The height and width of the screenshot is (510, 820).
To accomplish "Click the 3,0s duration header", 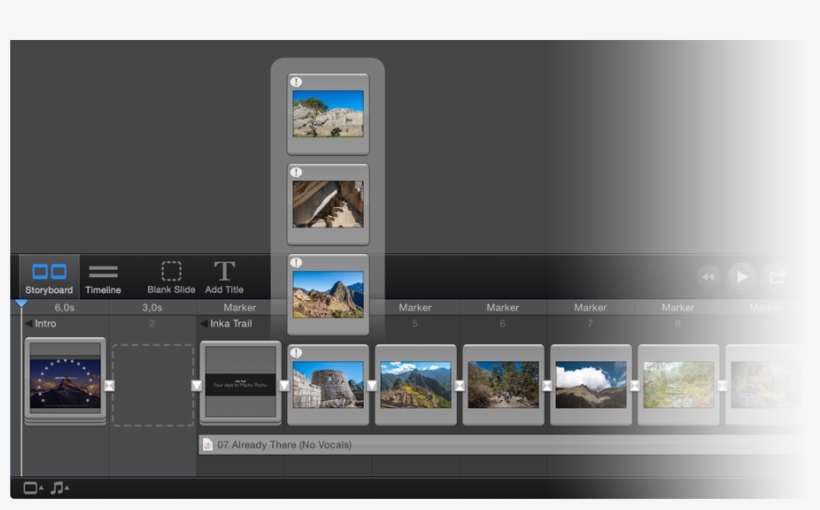I will 152,308.
